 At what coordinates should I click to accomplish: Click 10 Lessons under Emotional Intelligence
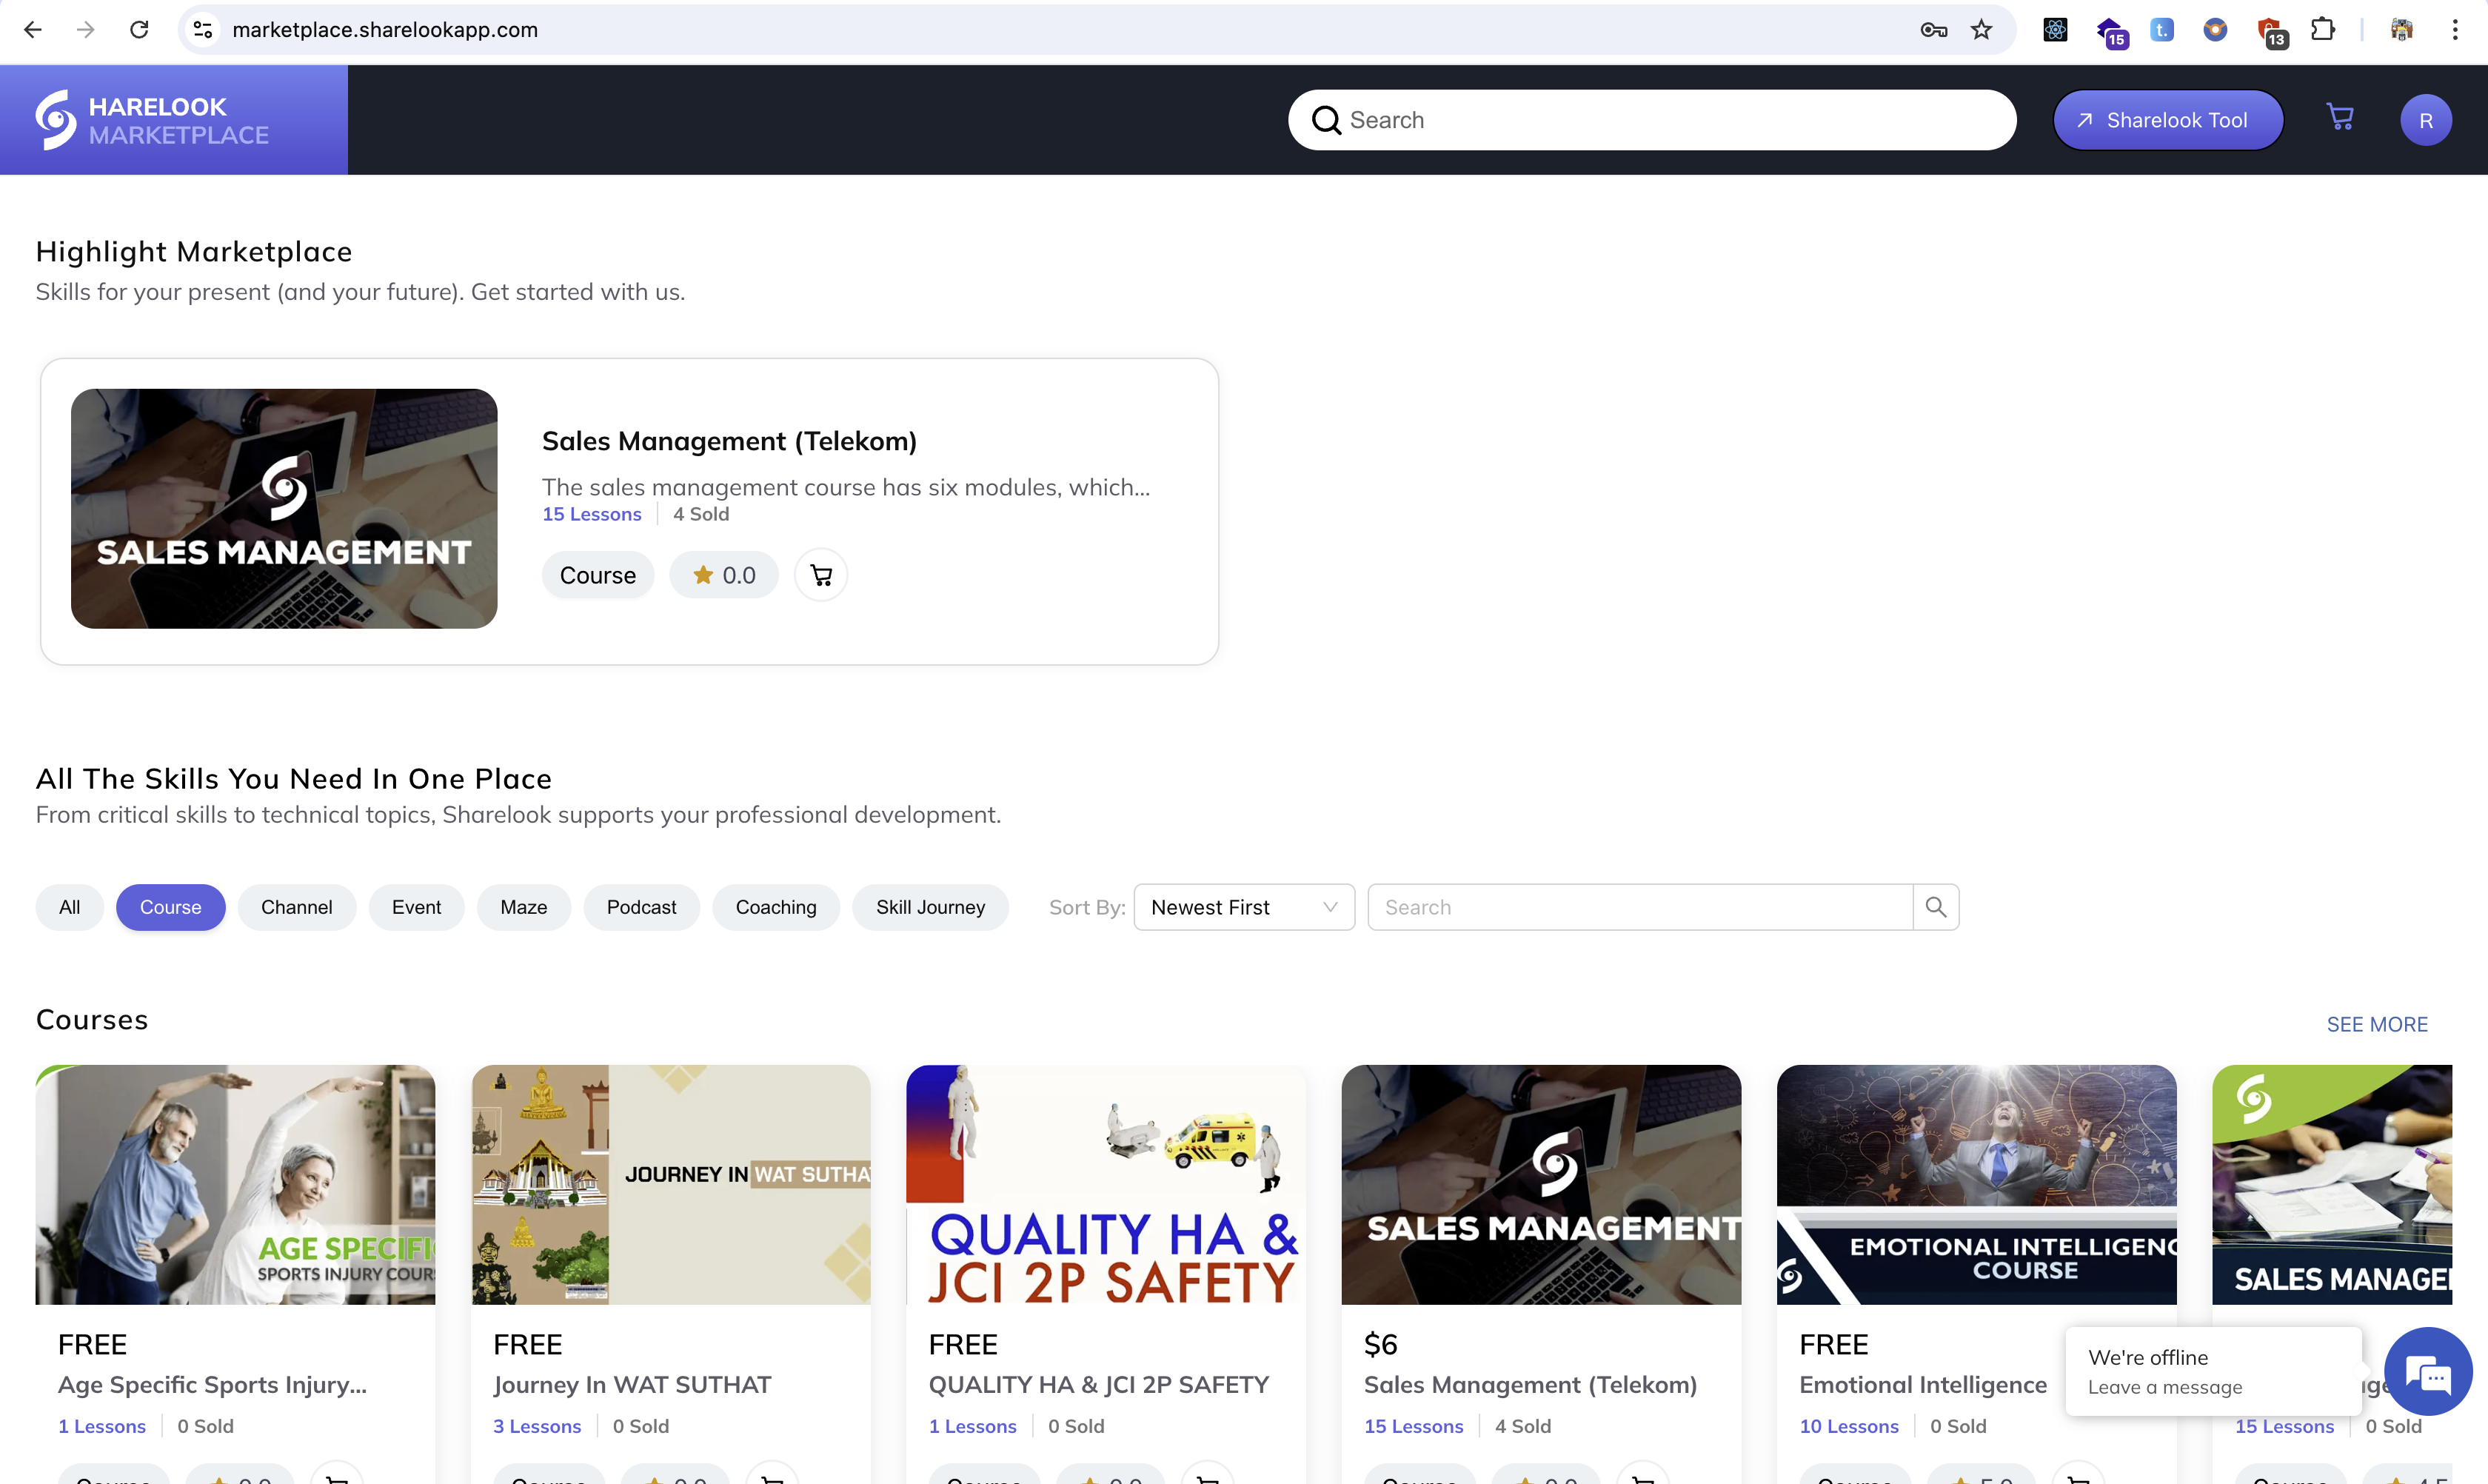[1848, 1426]
